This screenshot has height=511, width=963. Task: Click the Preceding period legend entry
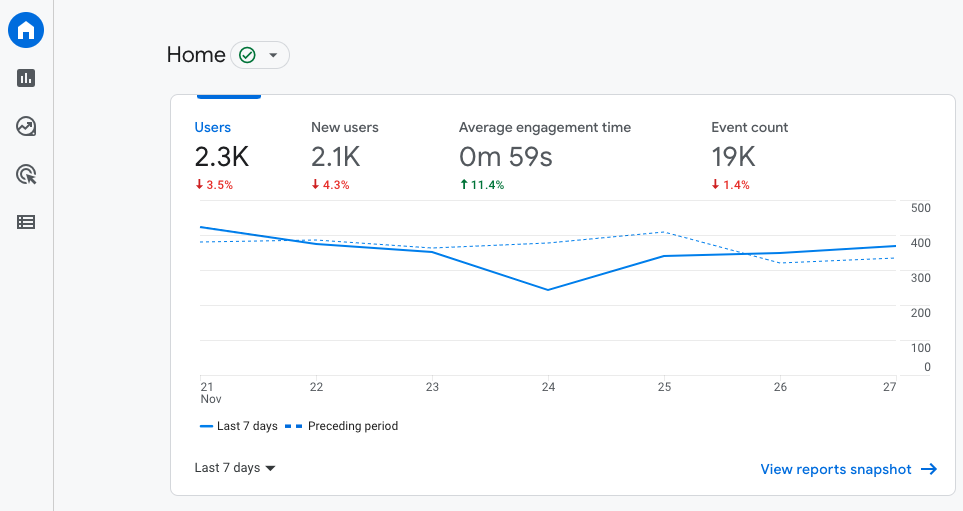point(342,426)
